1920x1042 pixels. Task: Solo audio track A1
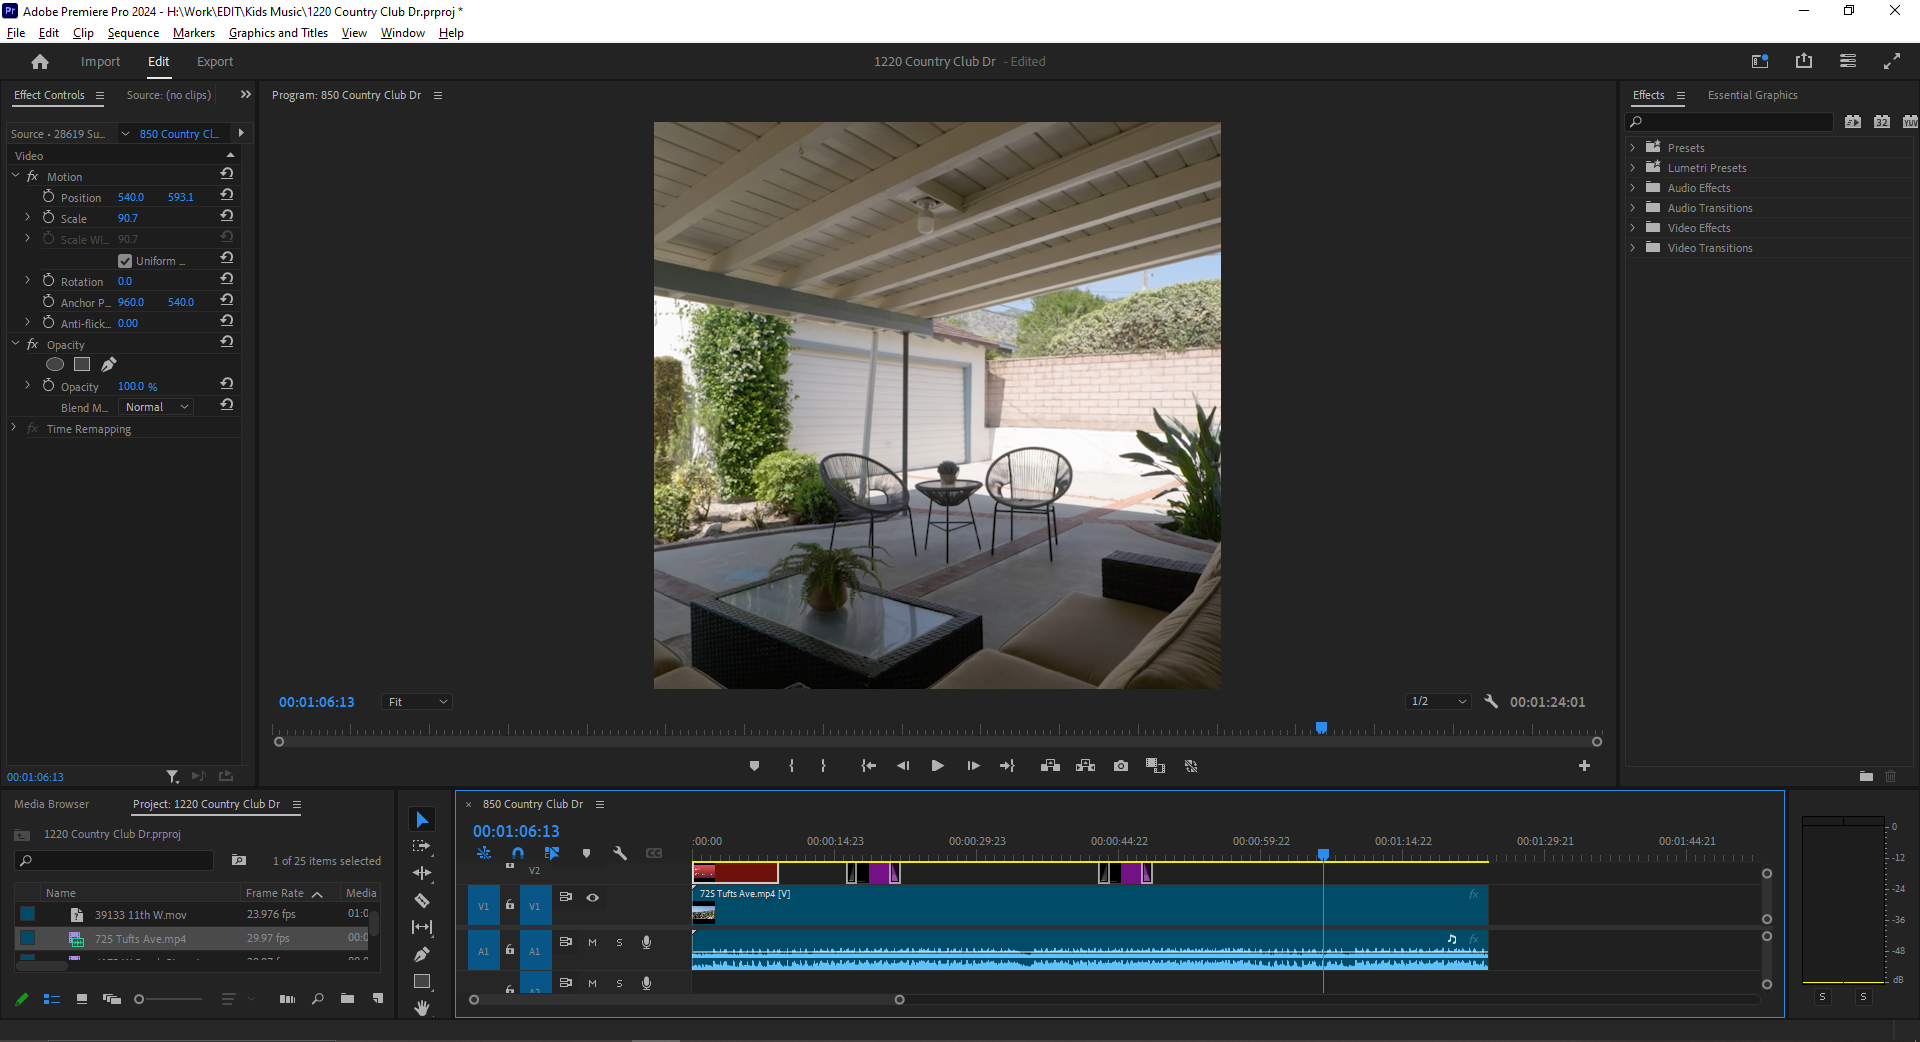coord(619,942)
